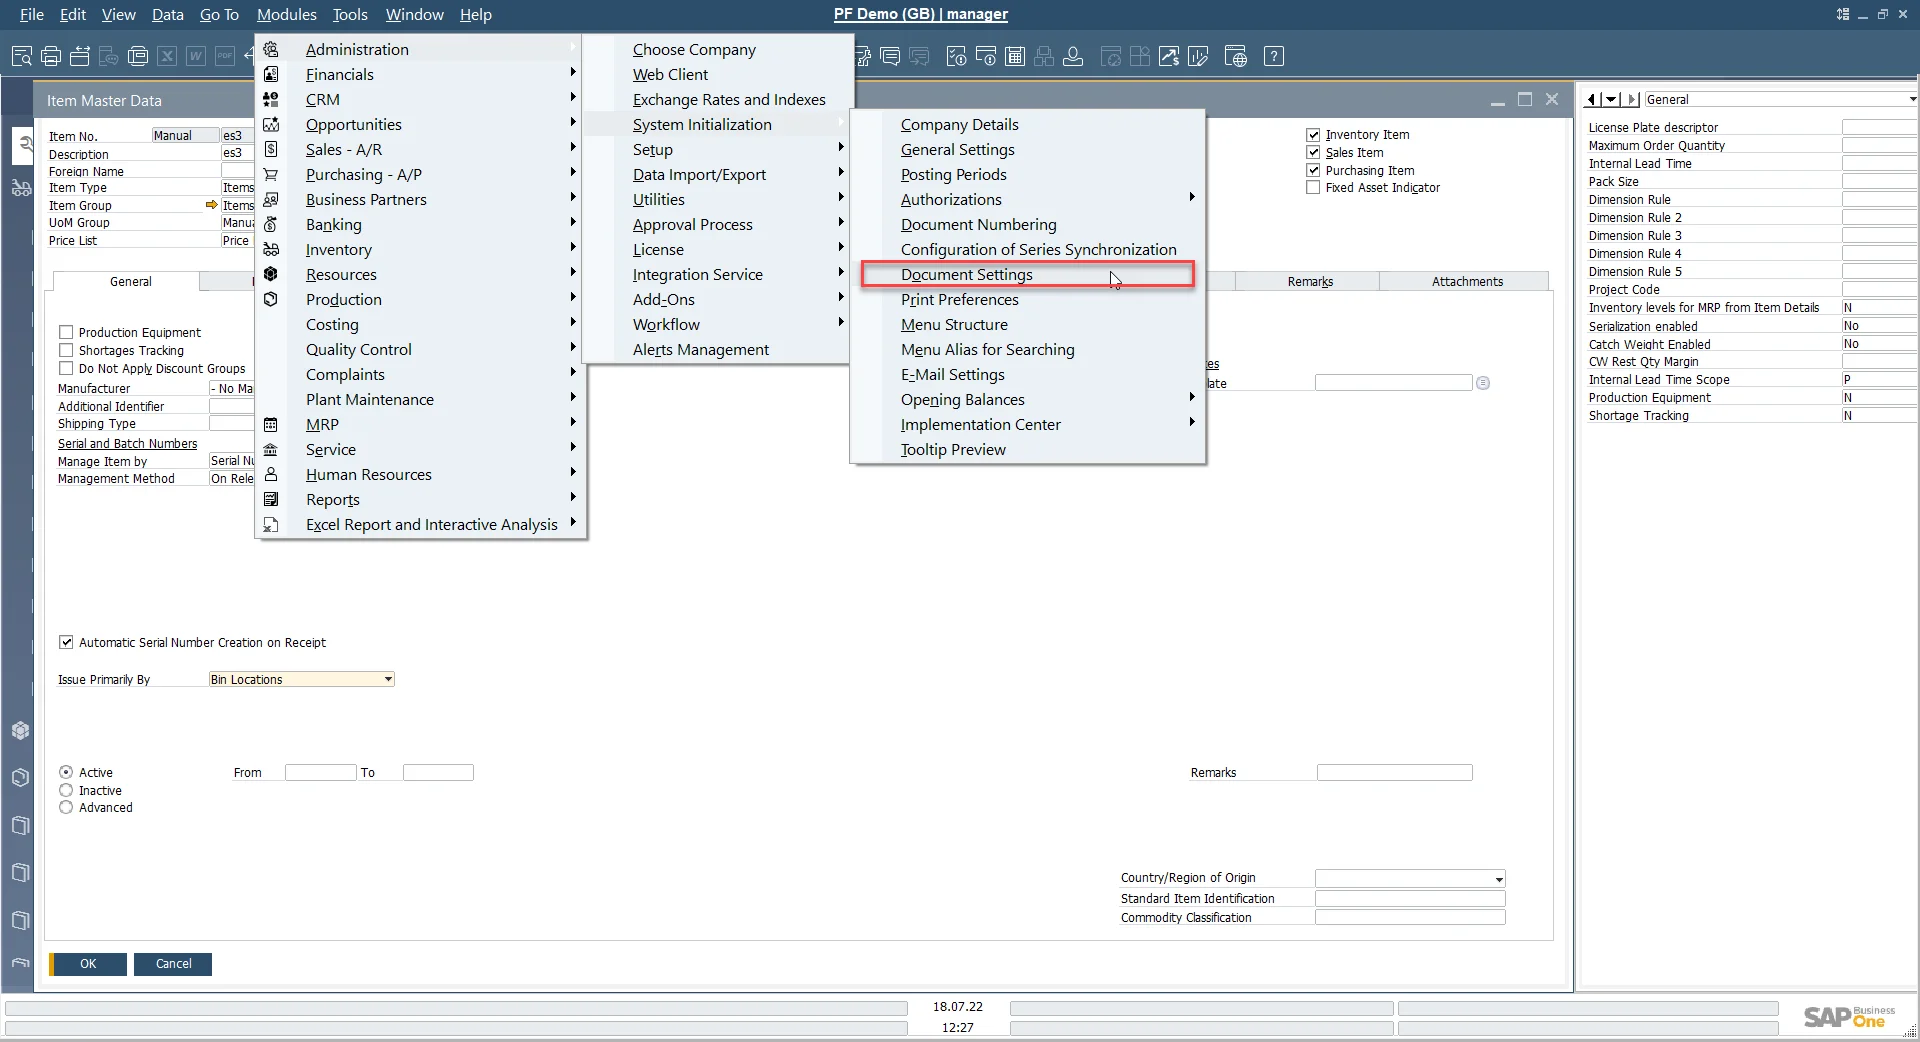Open the Calendar toolbar icon
Viewport: 1920px width, 1042px height.
coord(1015,57)
